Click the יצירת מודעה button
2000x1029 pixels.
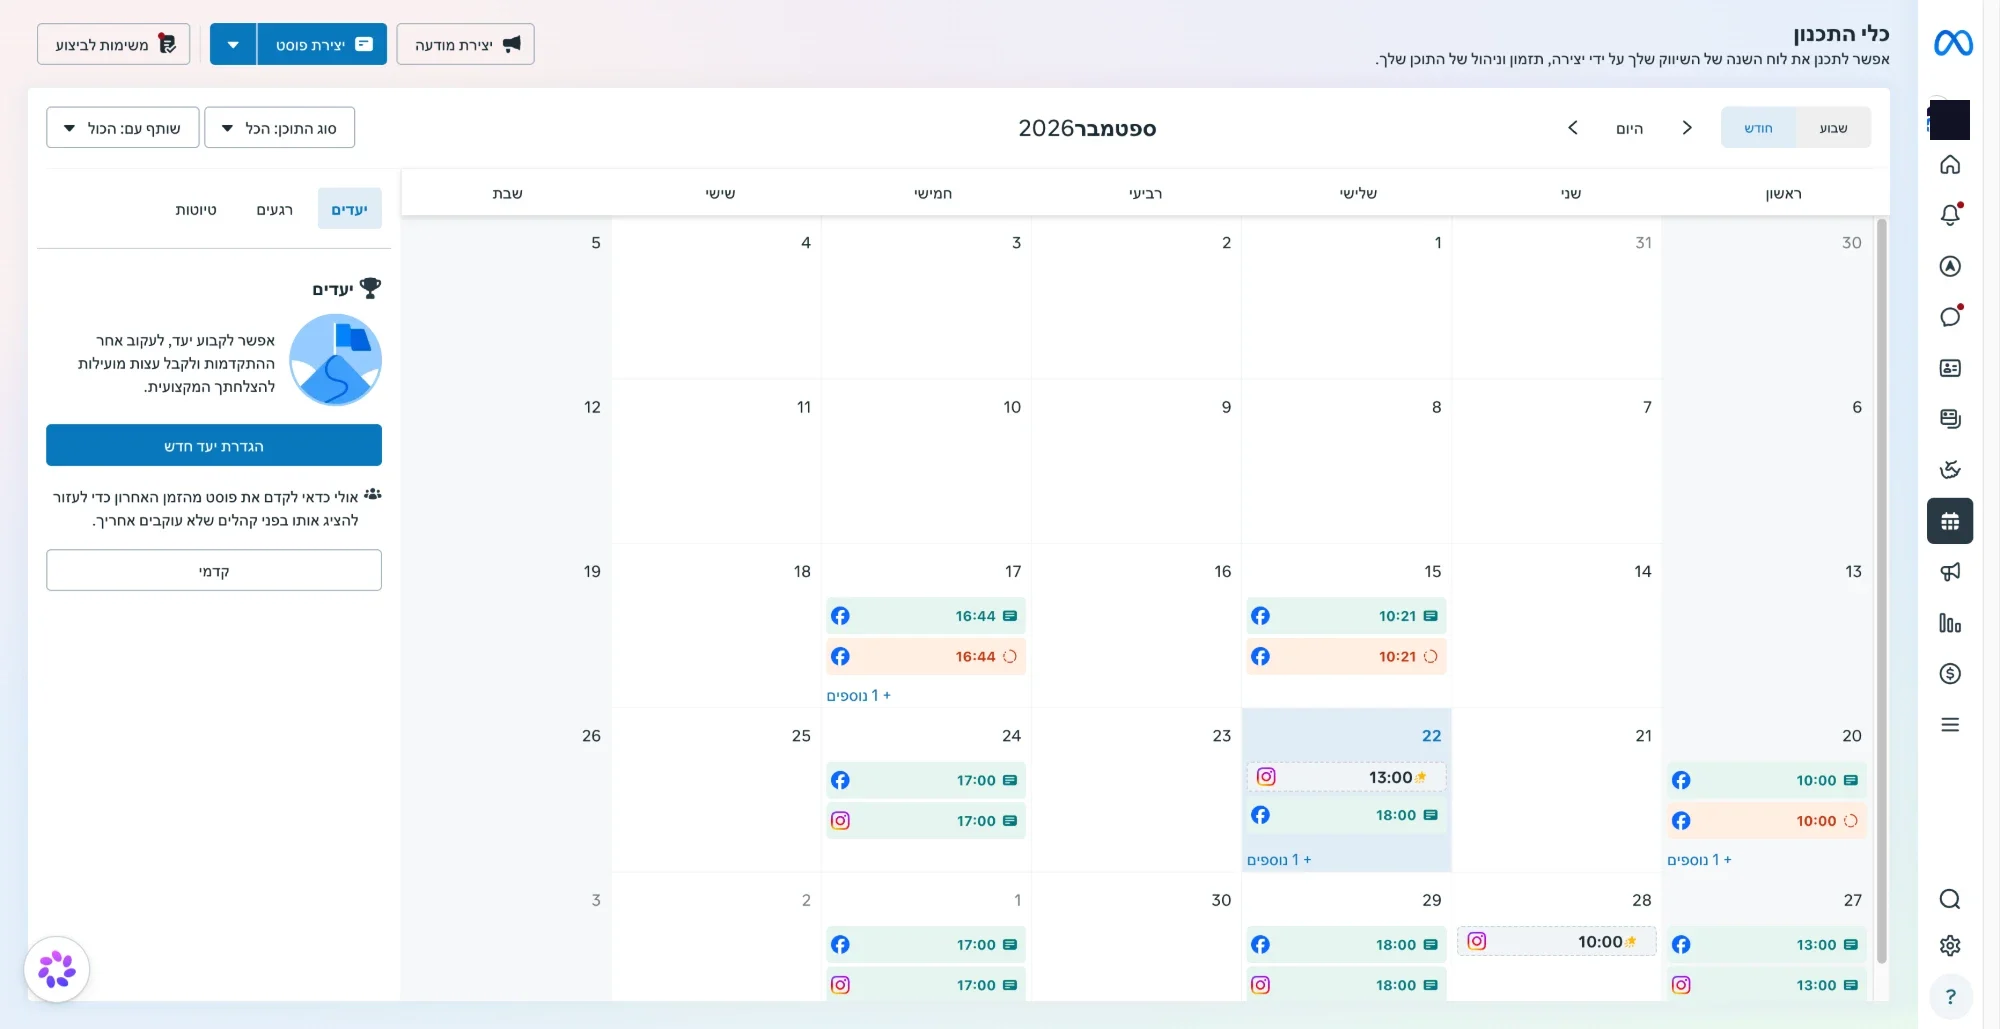[466, 44]
